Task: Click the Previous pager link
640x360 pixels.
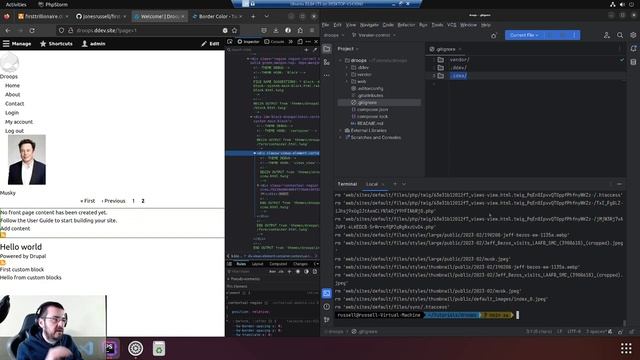Action: click(x=113, y=201)
